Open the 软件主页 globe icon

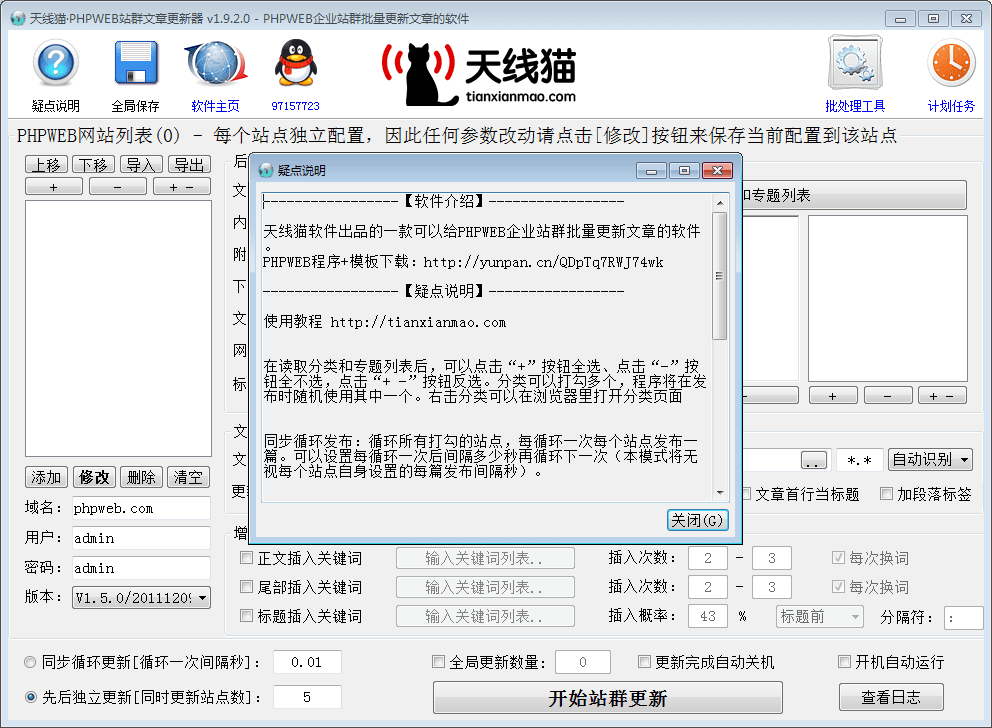pos(215,63)
